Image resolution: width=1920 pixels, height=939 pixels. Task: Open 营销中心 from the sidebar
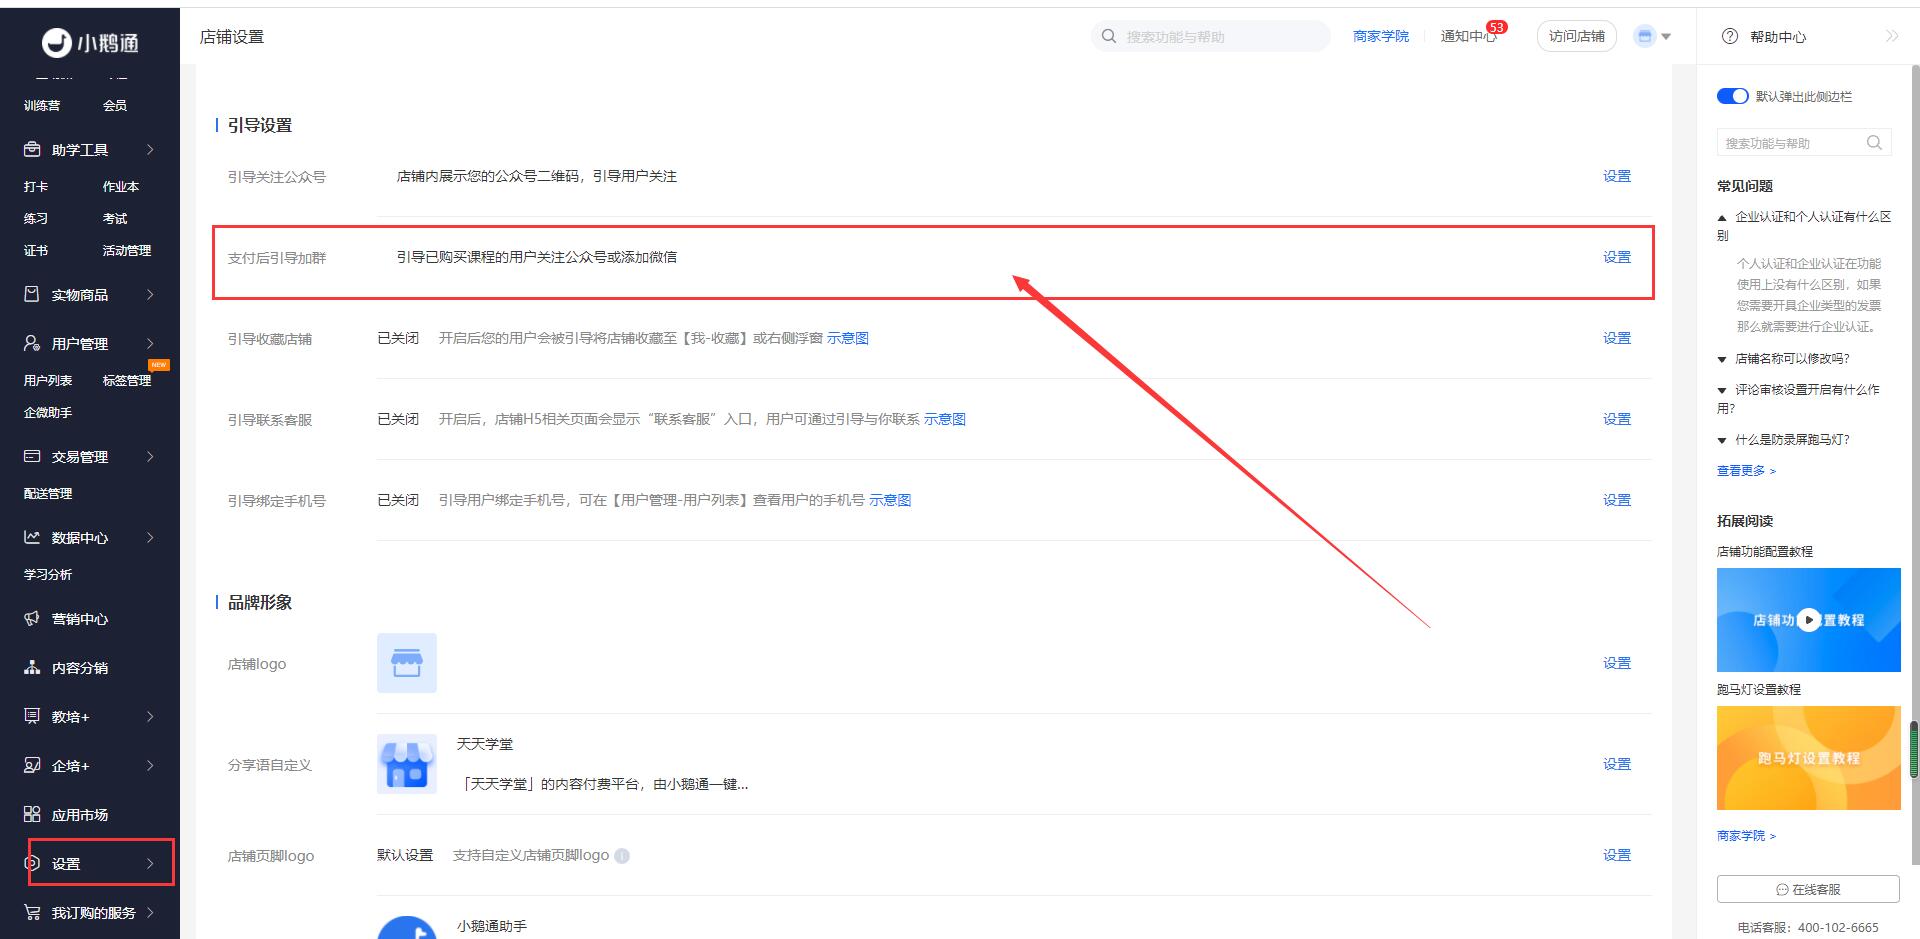pyautogui.click(x=80, y=619)
